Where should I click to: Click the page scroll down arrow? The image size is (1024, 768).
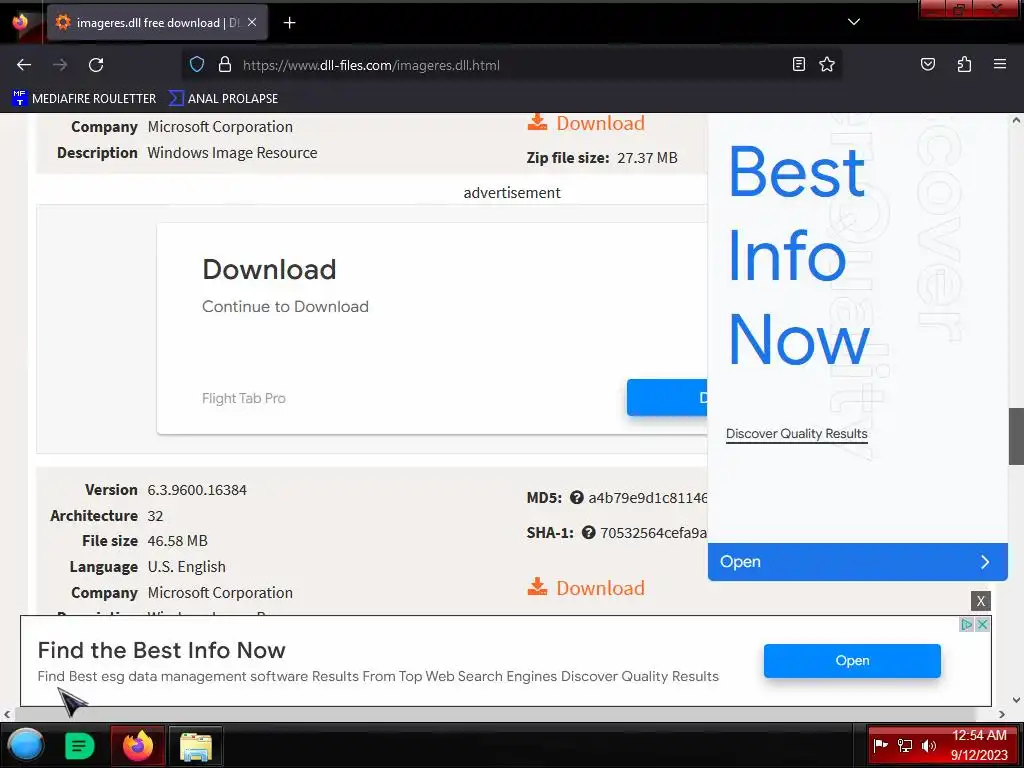(1016, 700)
